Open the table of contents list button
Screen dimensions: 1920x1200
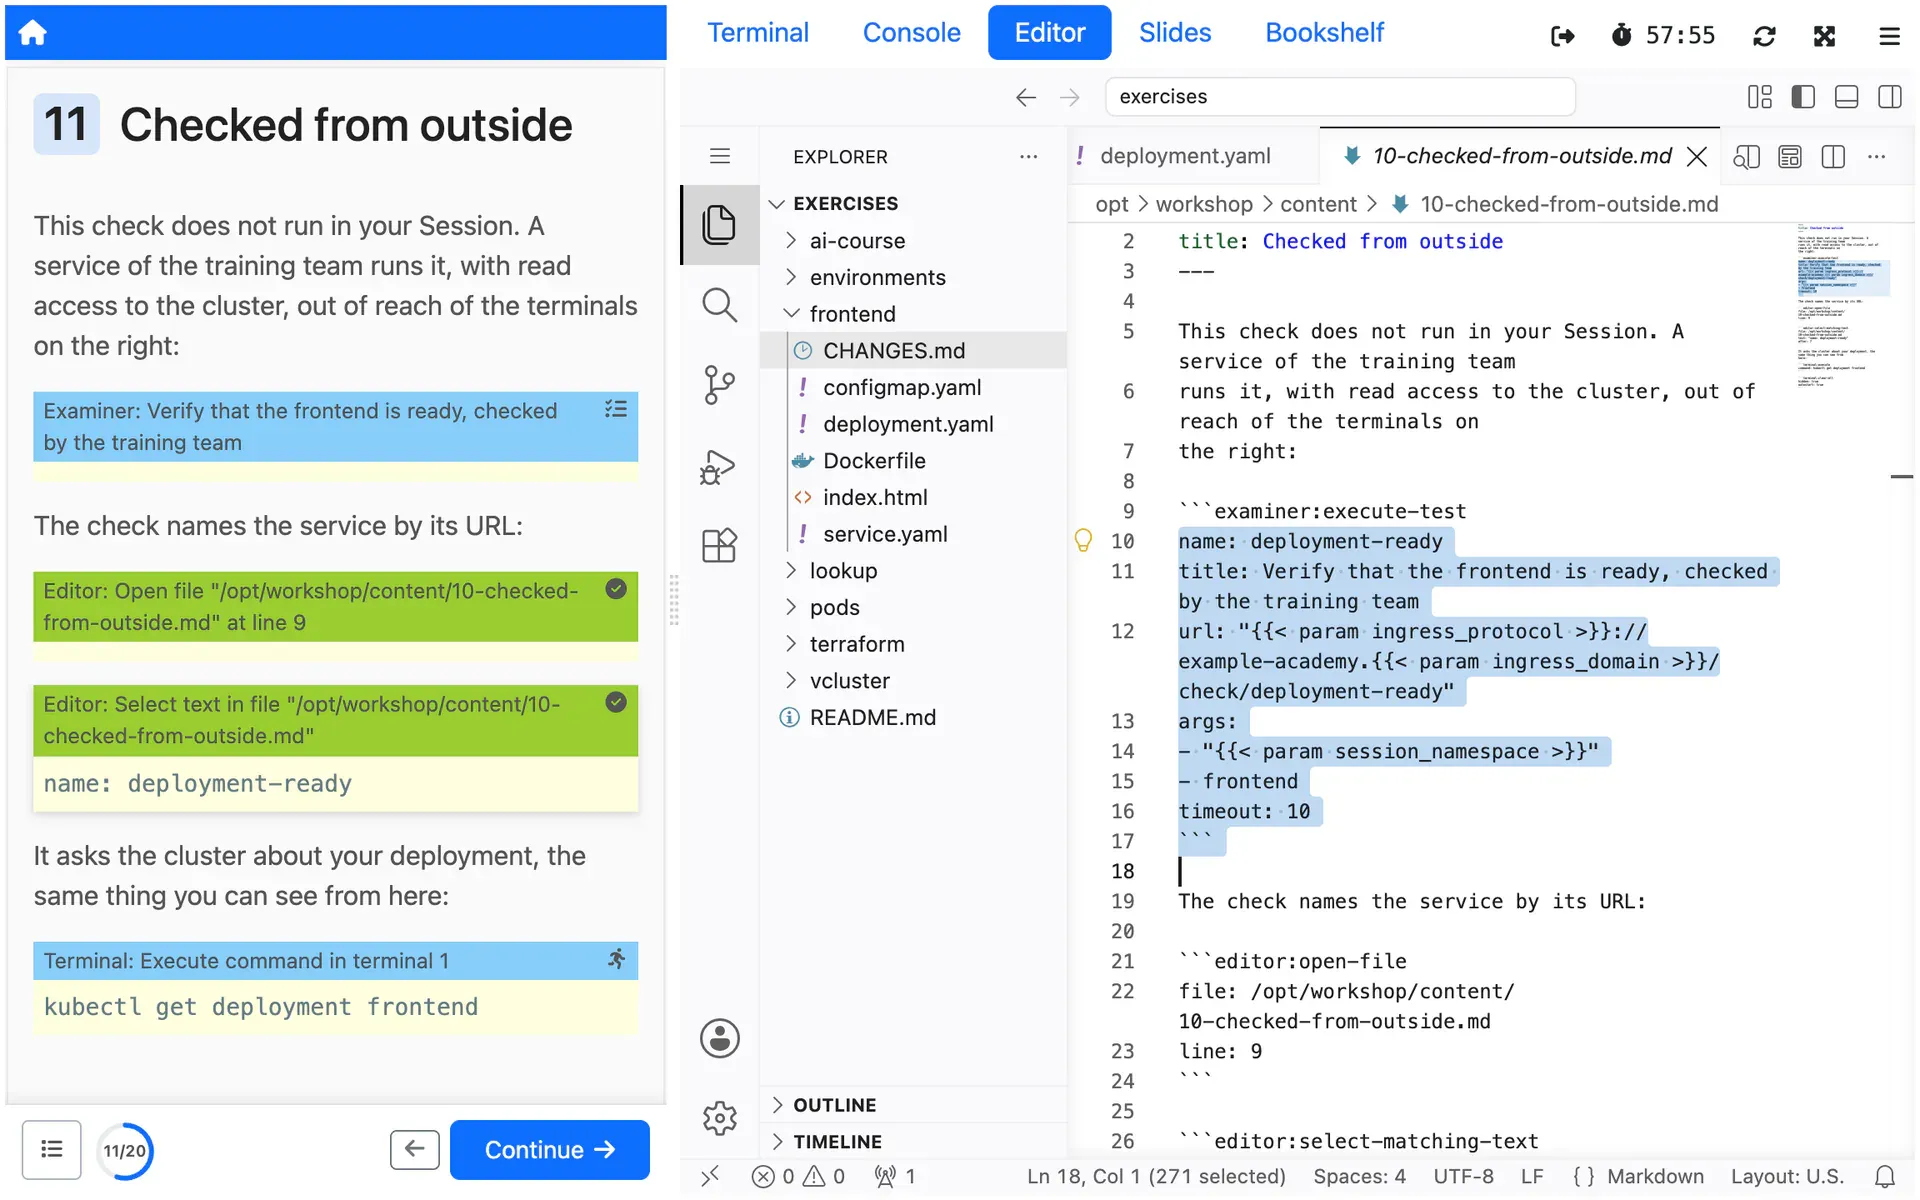pos(51,1150)
